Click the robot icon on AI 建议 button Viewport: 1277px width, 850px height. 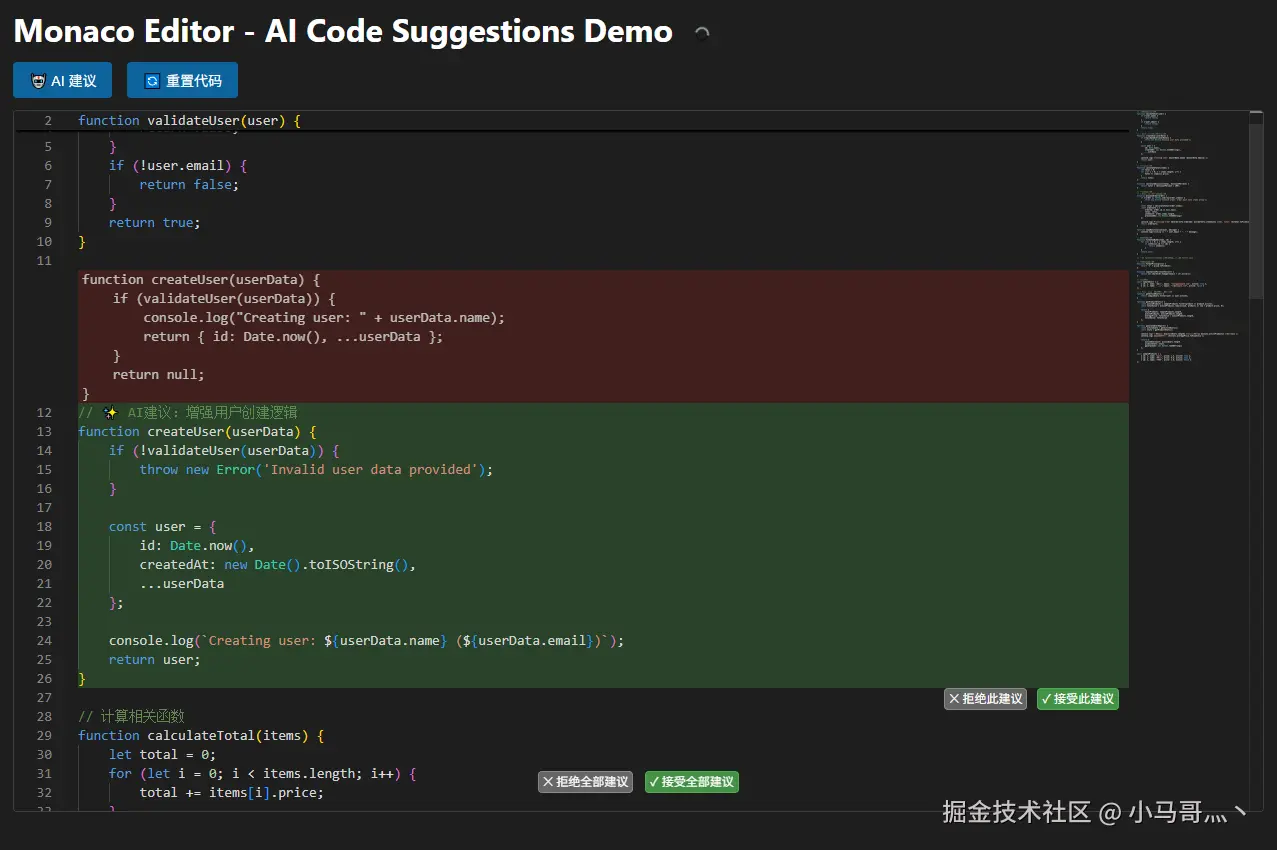click(x=39, y=80)
